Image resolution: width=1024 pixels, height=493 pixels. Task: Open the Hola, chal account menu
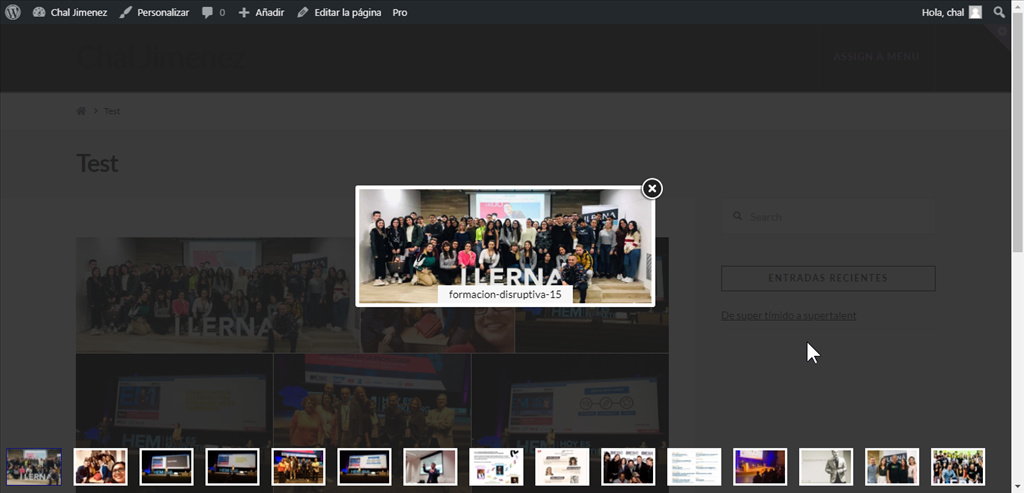click(952, 12)
